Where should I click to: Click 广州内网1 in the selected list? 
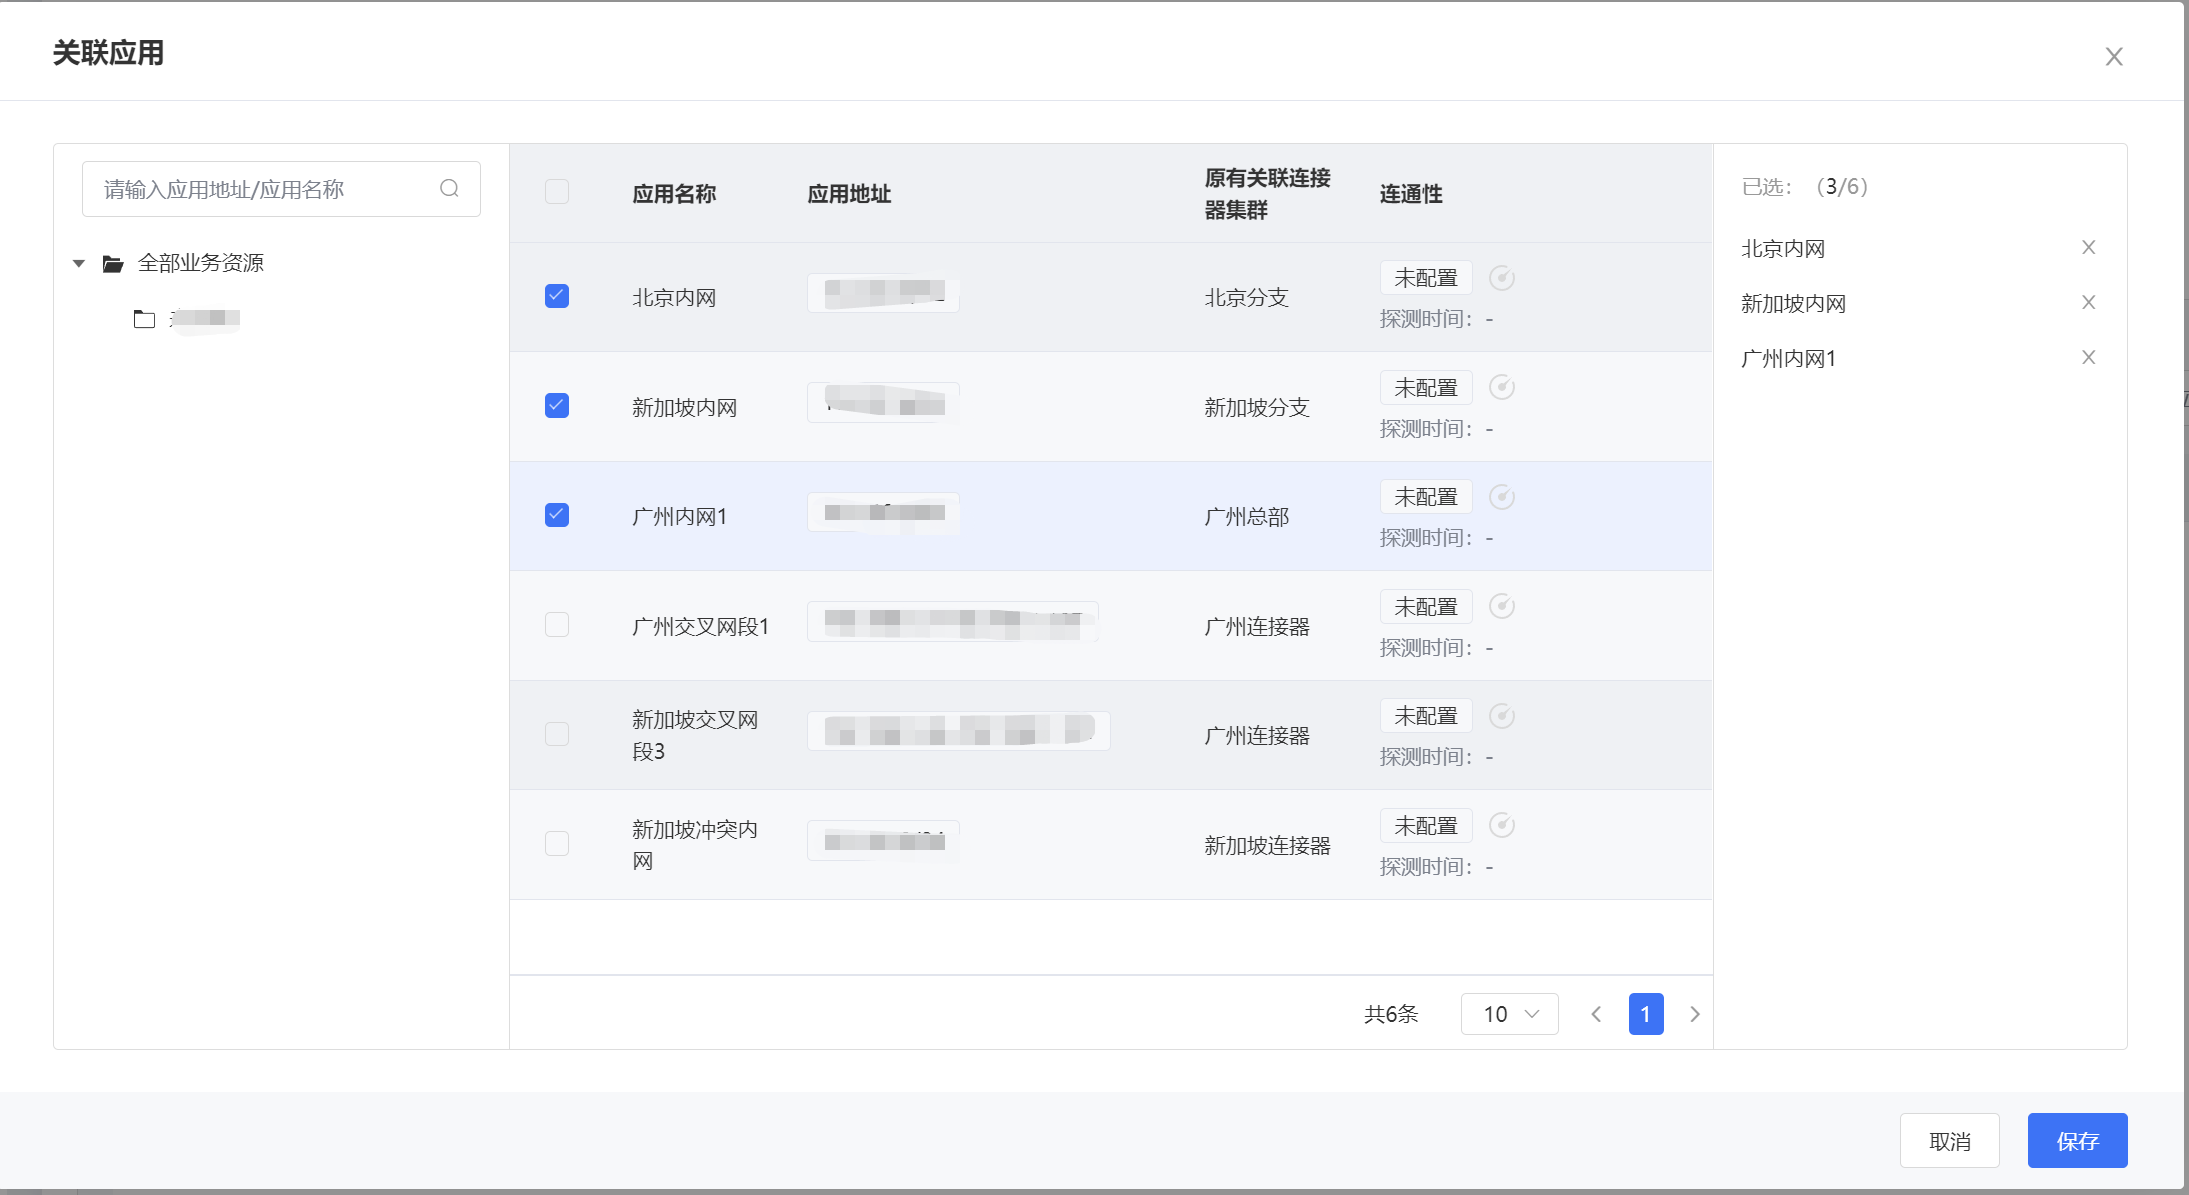tap(1788, 358)
